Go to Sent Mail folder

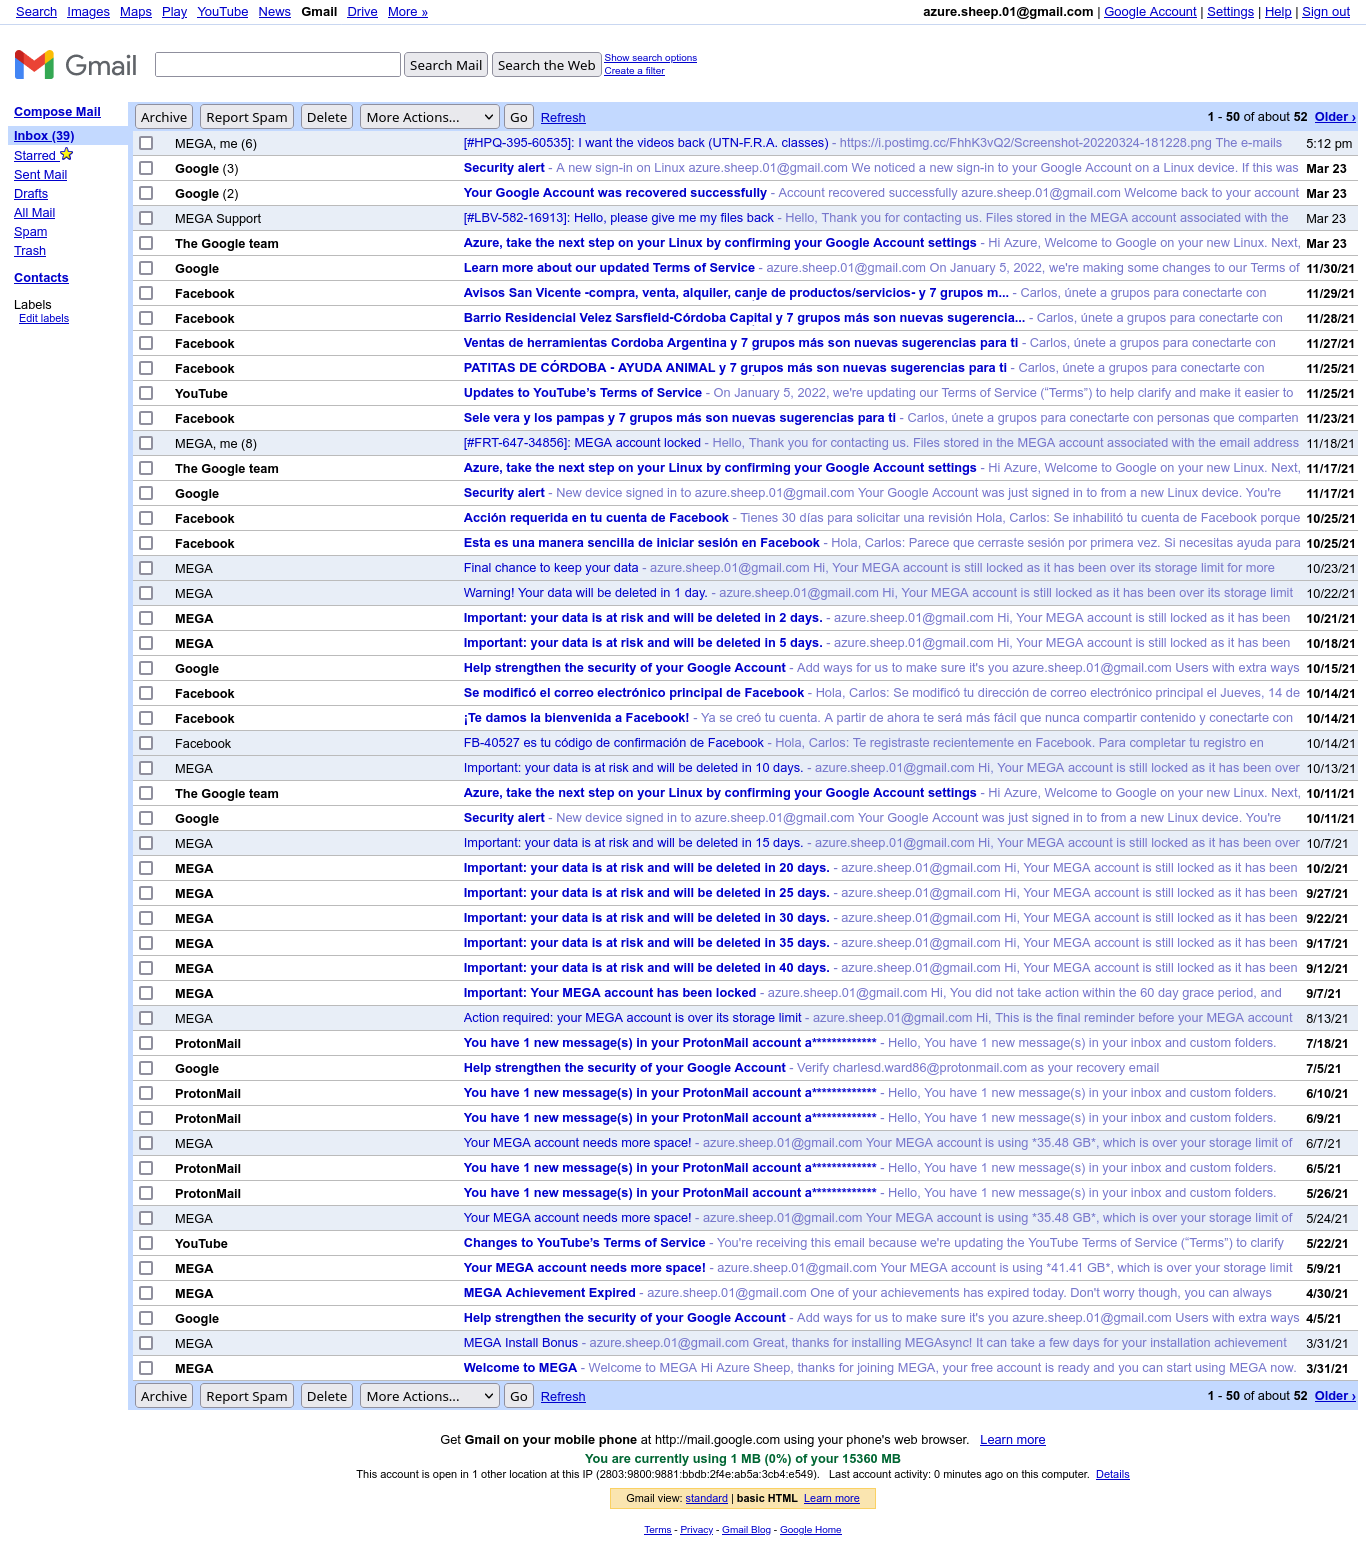click(40, 175)
